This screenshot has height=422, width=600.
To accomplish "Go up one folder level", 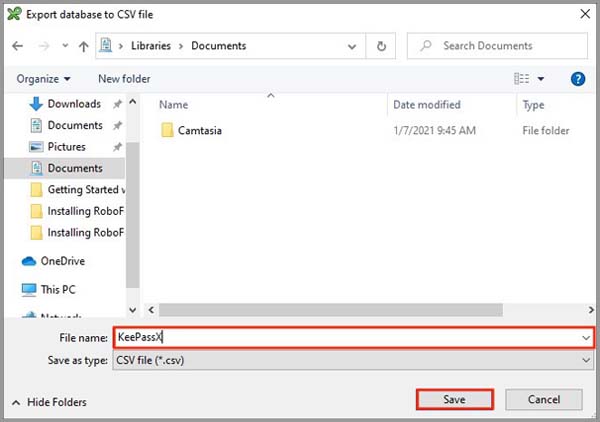I will [x=83, y=46].
